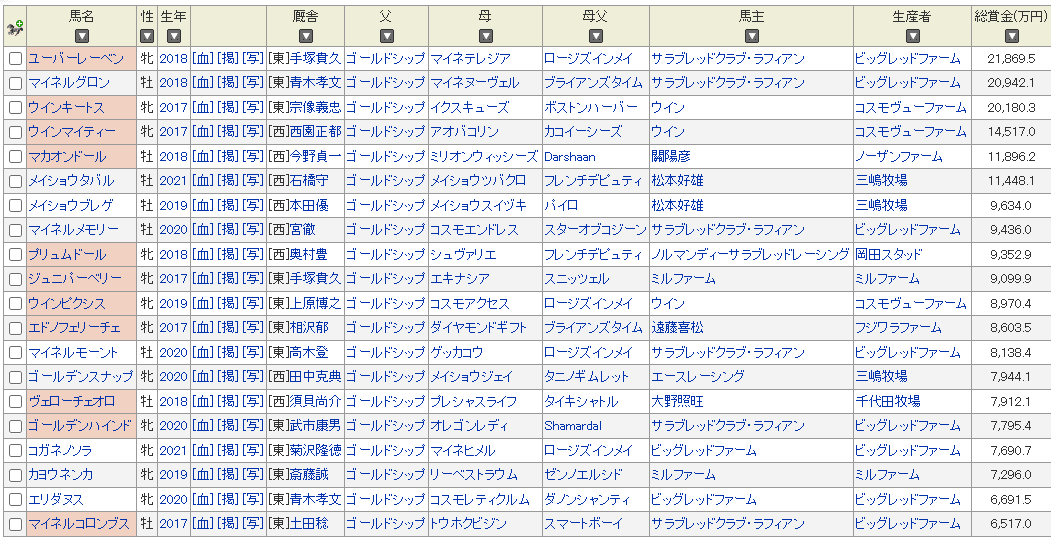Open breeder ノーザンファーム link
Screen dimensions: 1051x538
[x=899, y=157]
